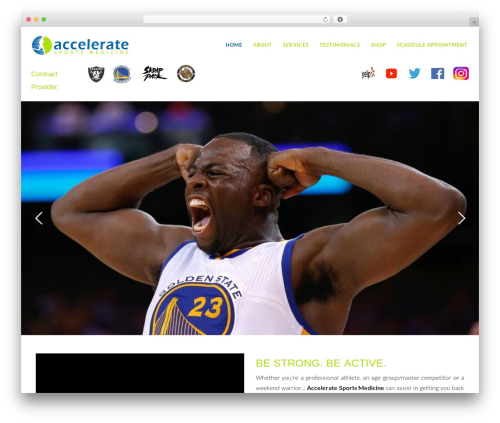This screenshot has width=500, height=423.
Task: Click the black handwritten script logo
Action: point(154,74)
